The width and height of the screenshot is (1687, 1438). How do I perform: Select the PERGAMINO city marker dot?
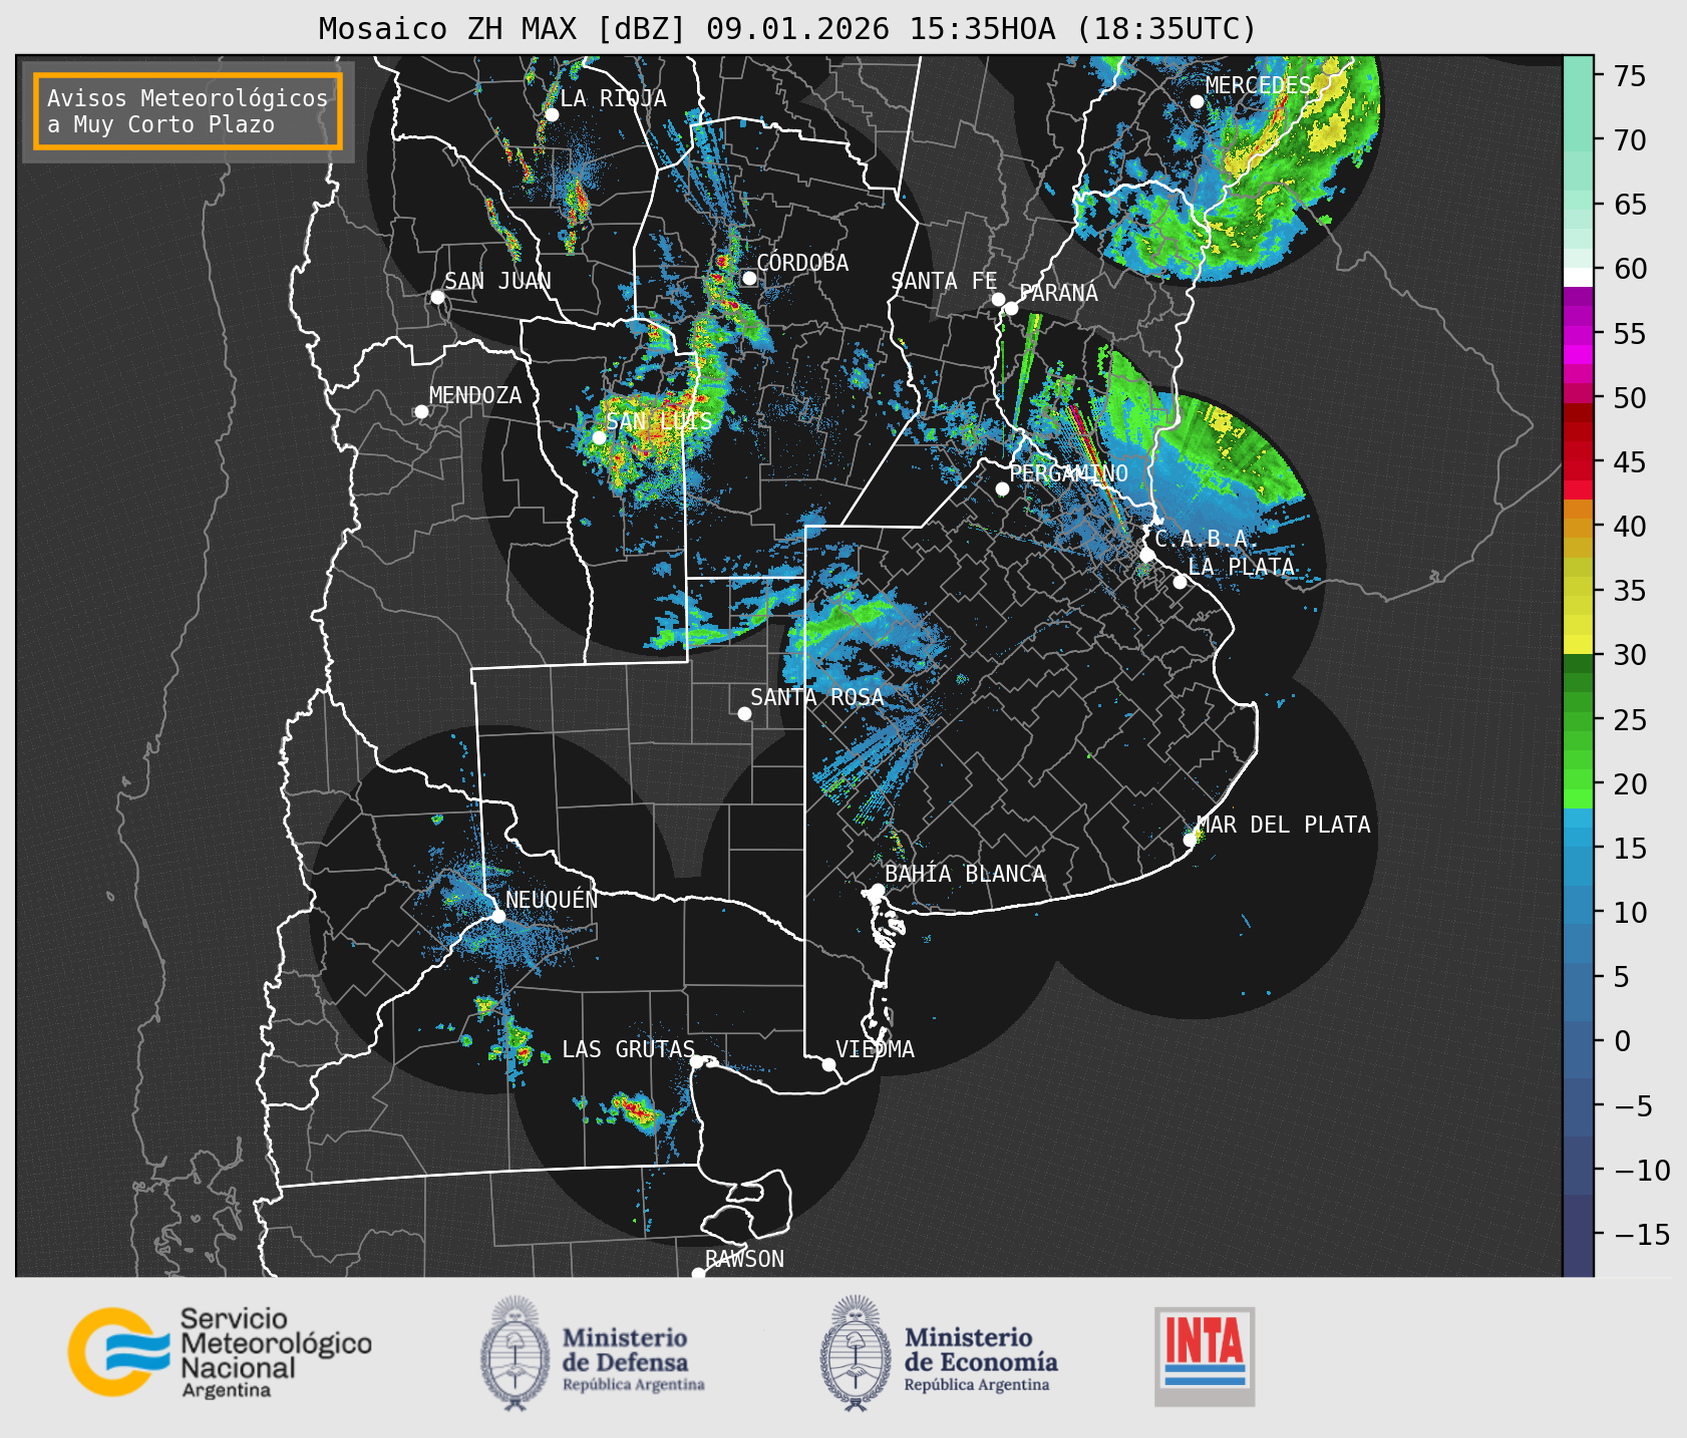coord(1002,489)
